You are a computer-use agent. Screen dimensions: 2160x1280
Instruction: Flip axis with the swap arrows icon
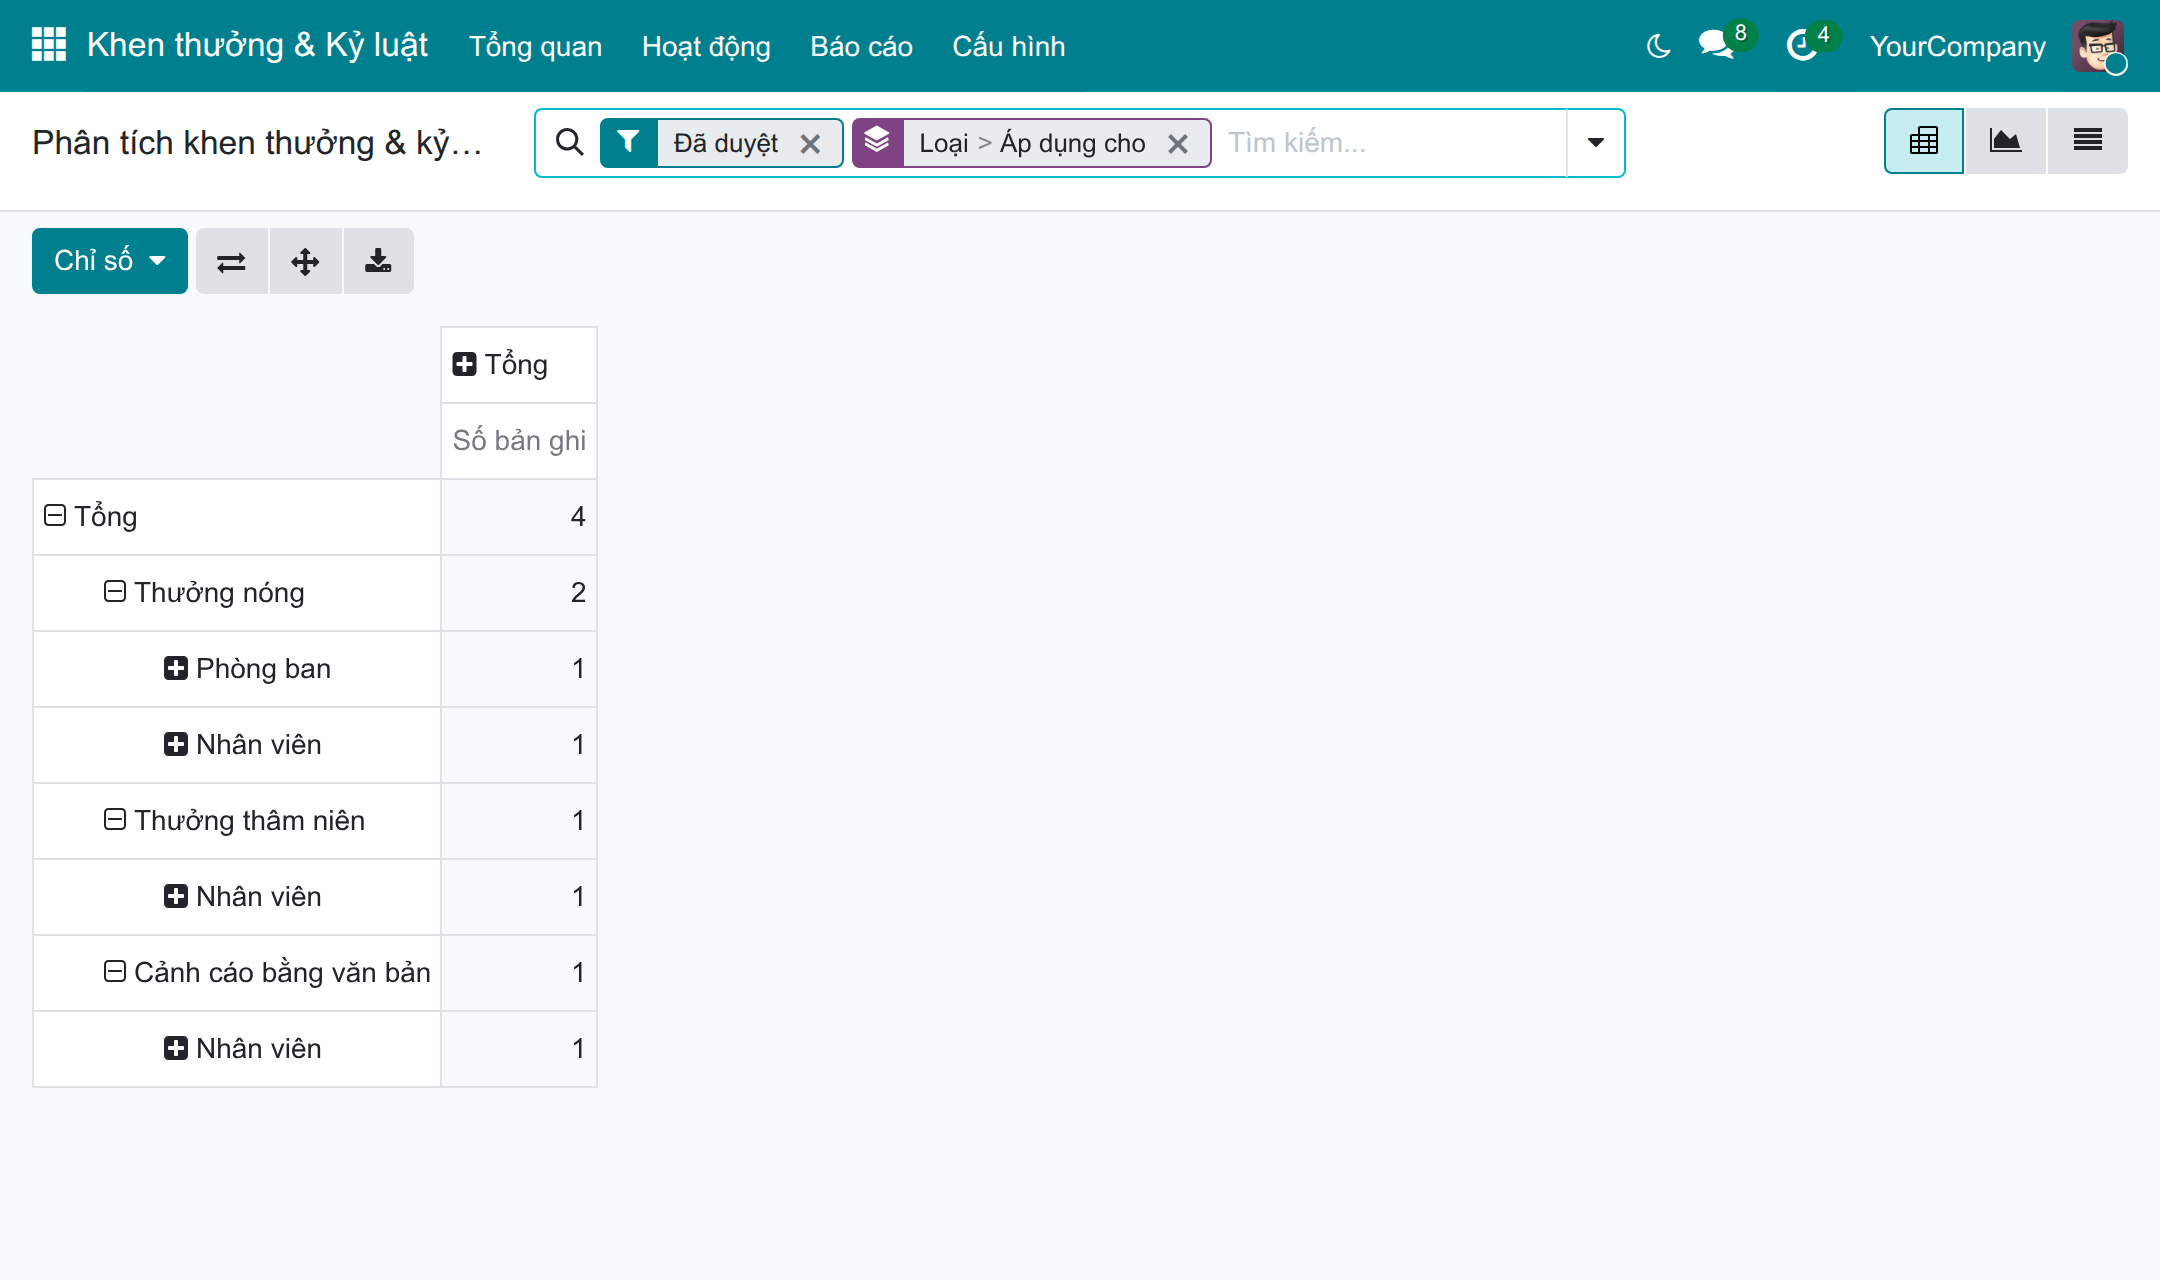pyautogui.click(x=232, y=261)
